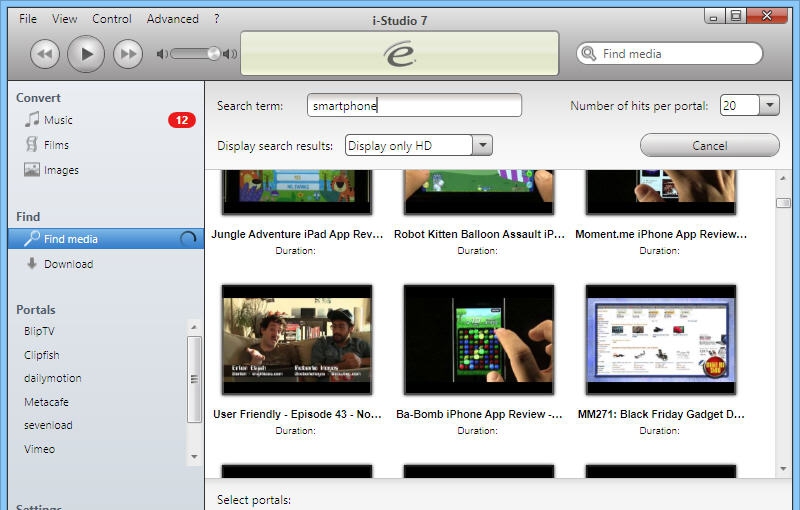The image size is (800, 510).
Task: Click the top Find media search field
Action: pos(669,53)
